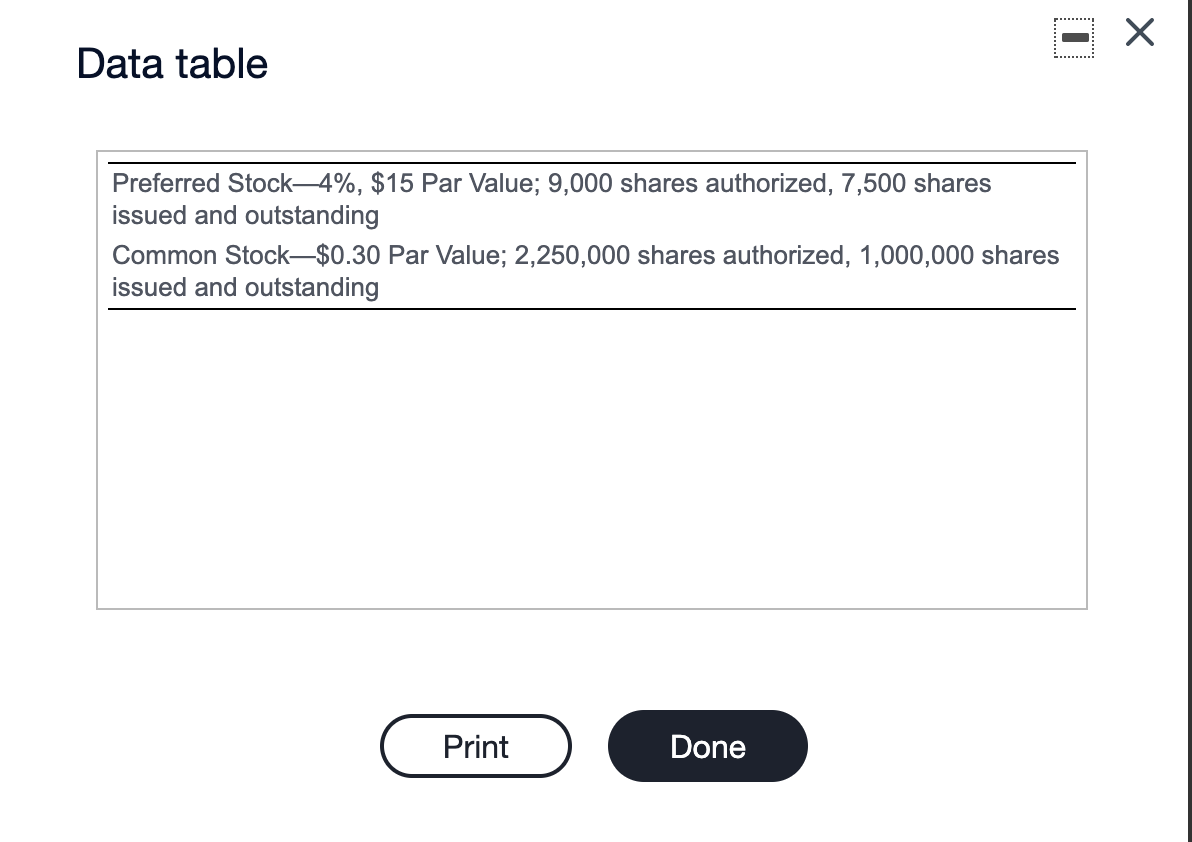Click the divider line below table rows
Viewport: 1192px width, 842px height.
[x=592, y=309]
